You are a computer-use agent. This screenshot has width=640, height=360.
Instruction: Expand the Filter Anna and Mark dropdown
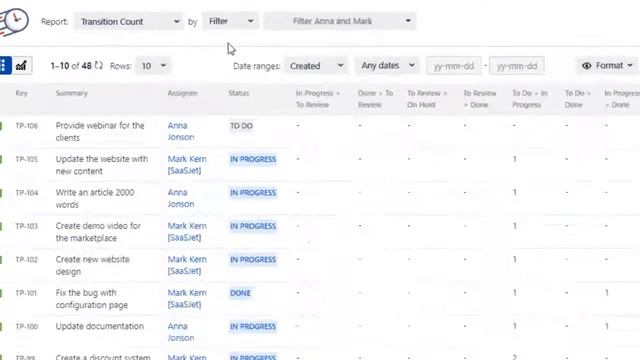click(x=340, y=21)
